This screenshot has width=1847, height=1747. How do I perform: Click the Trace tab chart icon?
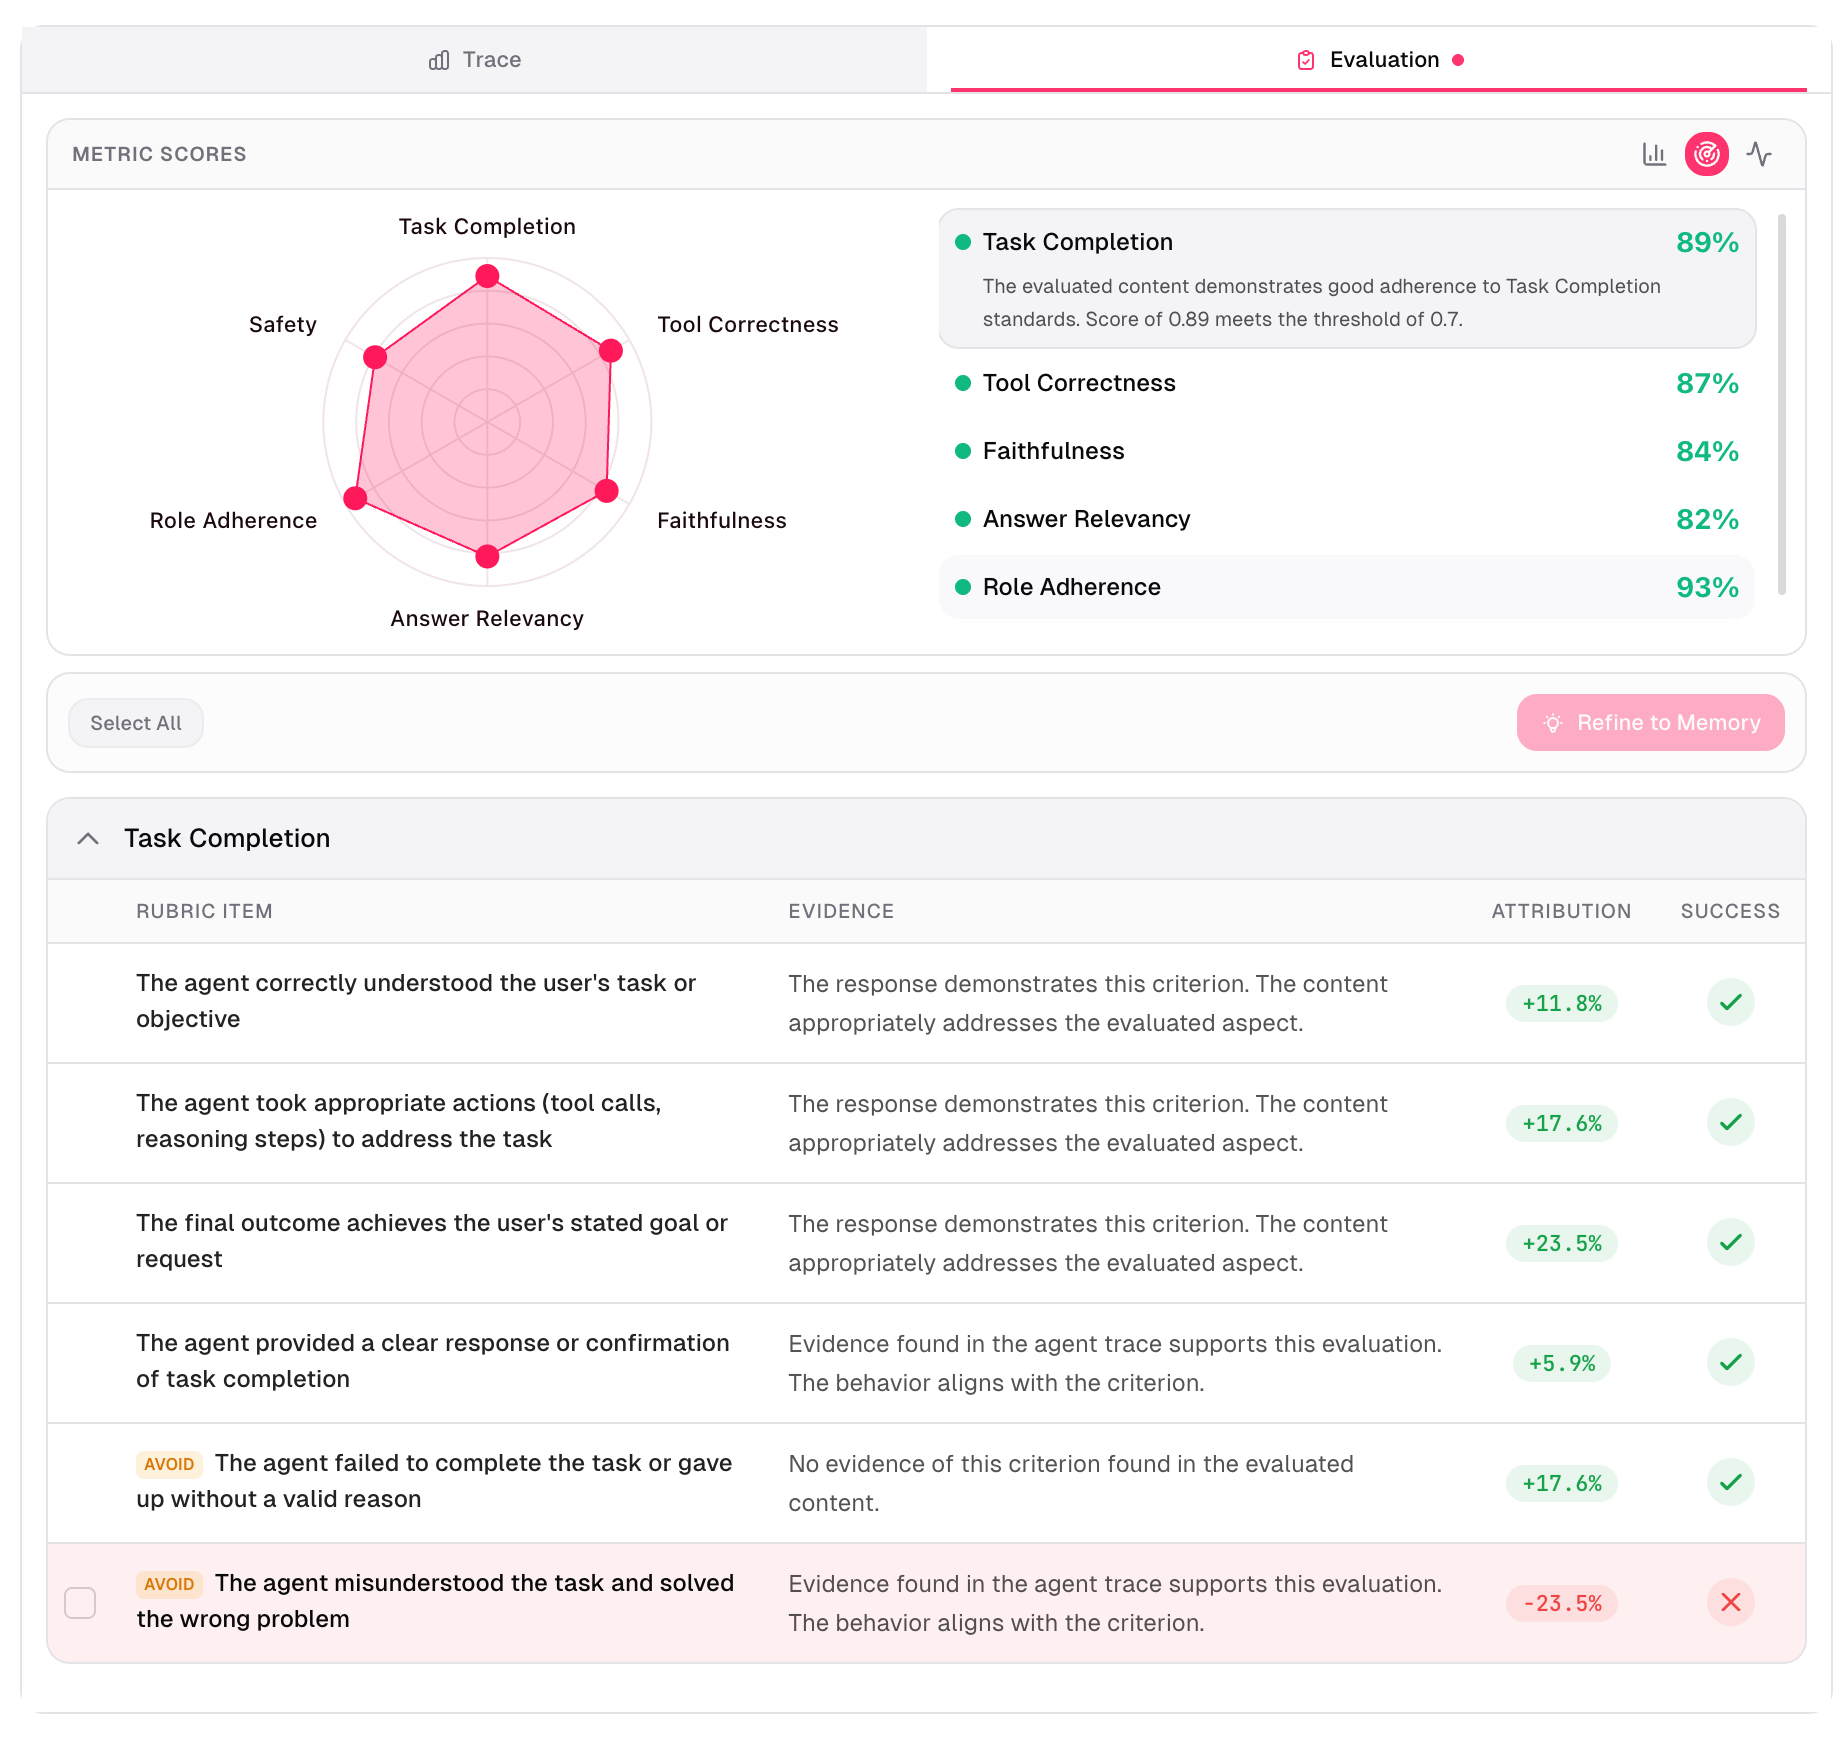tap(438, 60)
